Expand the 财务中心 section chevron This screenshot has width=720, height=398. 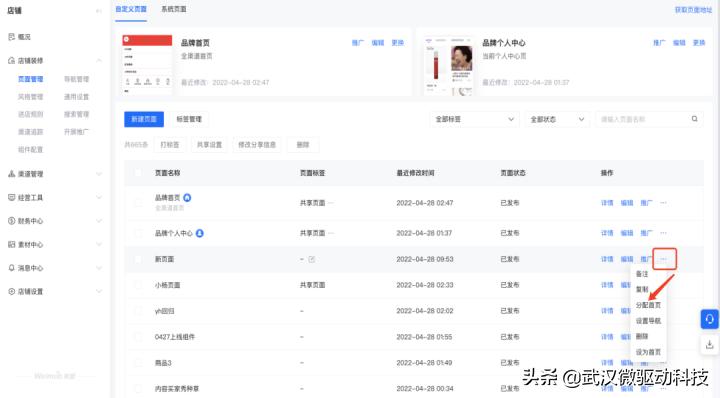[99, 221]
